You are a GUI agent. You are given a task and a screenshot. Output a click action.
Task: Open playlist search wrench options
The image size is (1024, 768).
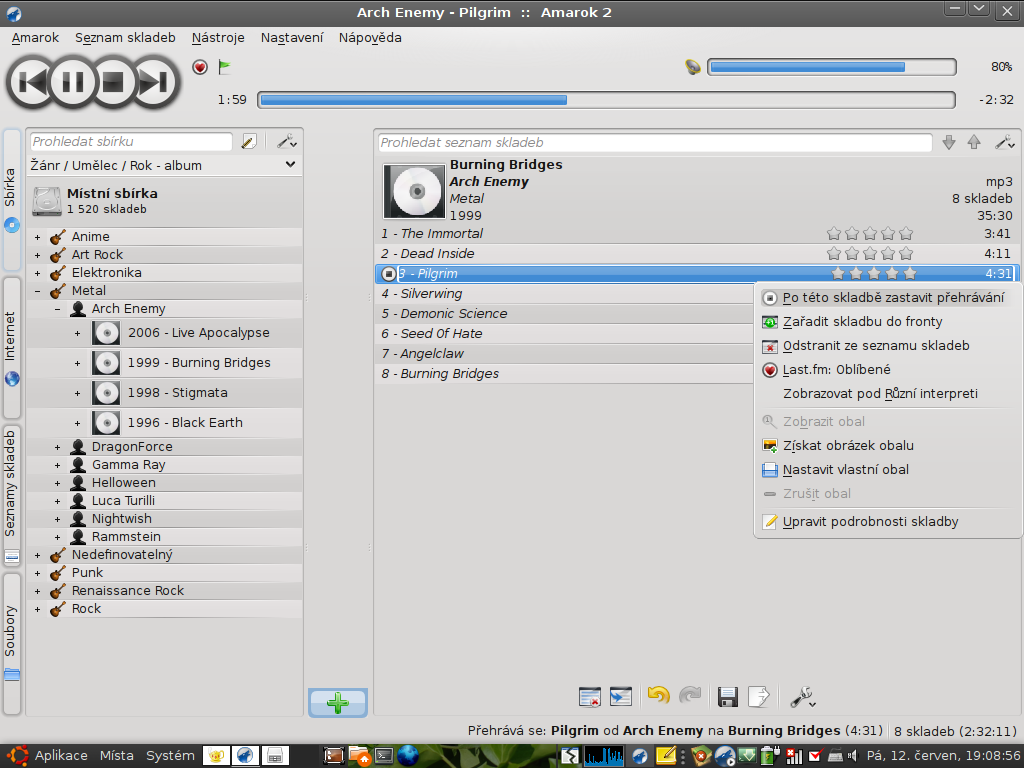[x=1004, y=142]
